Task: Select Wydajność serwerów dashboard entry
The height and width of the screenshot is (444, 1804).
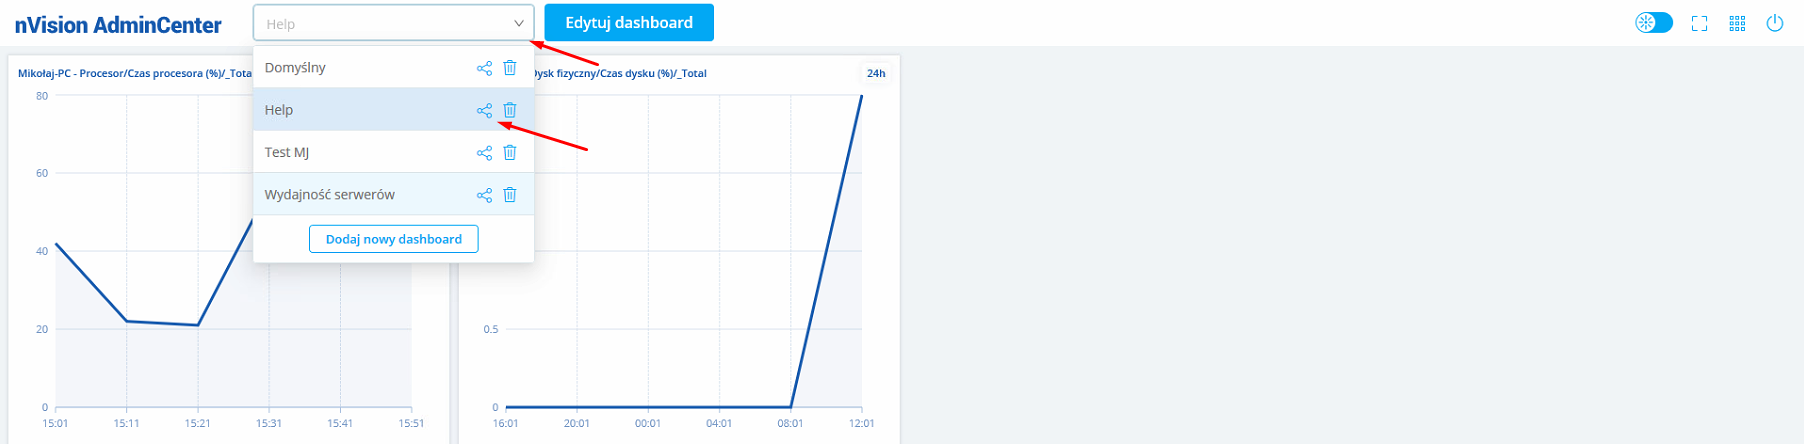Action: coord(330,195)
